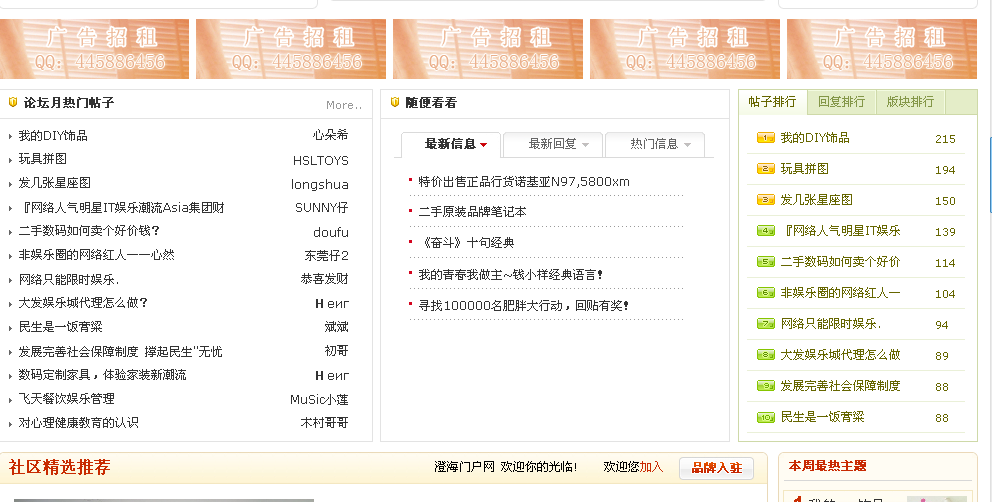The height and width of the screenshot is (502, 992).
Task: Open ranked post 二手数码如何卖个好价
Action: [840, 261]
